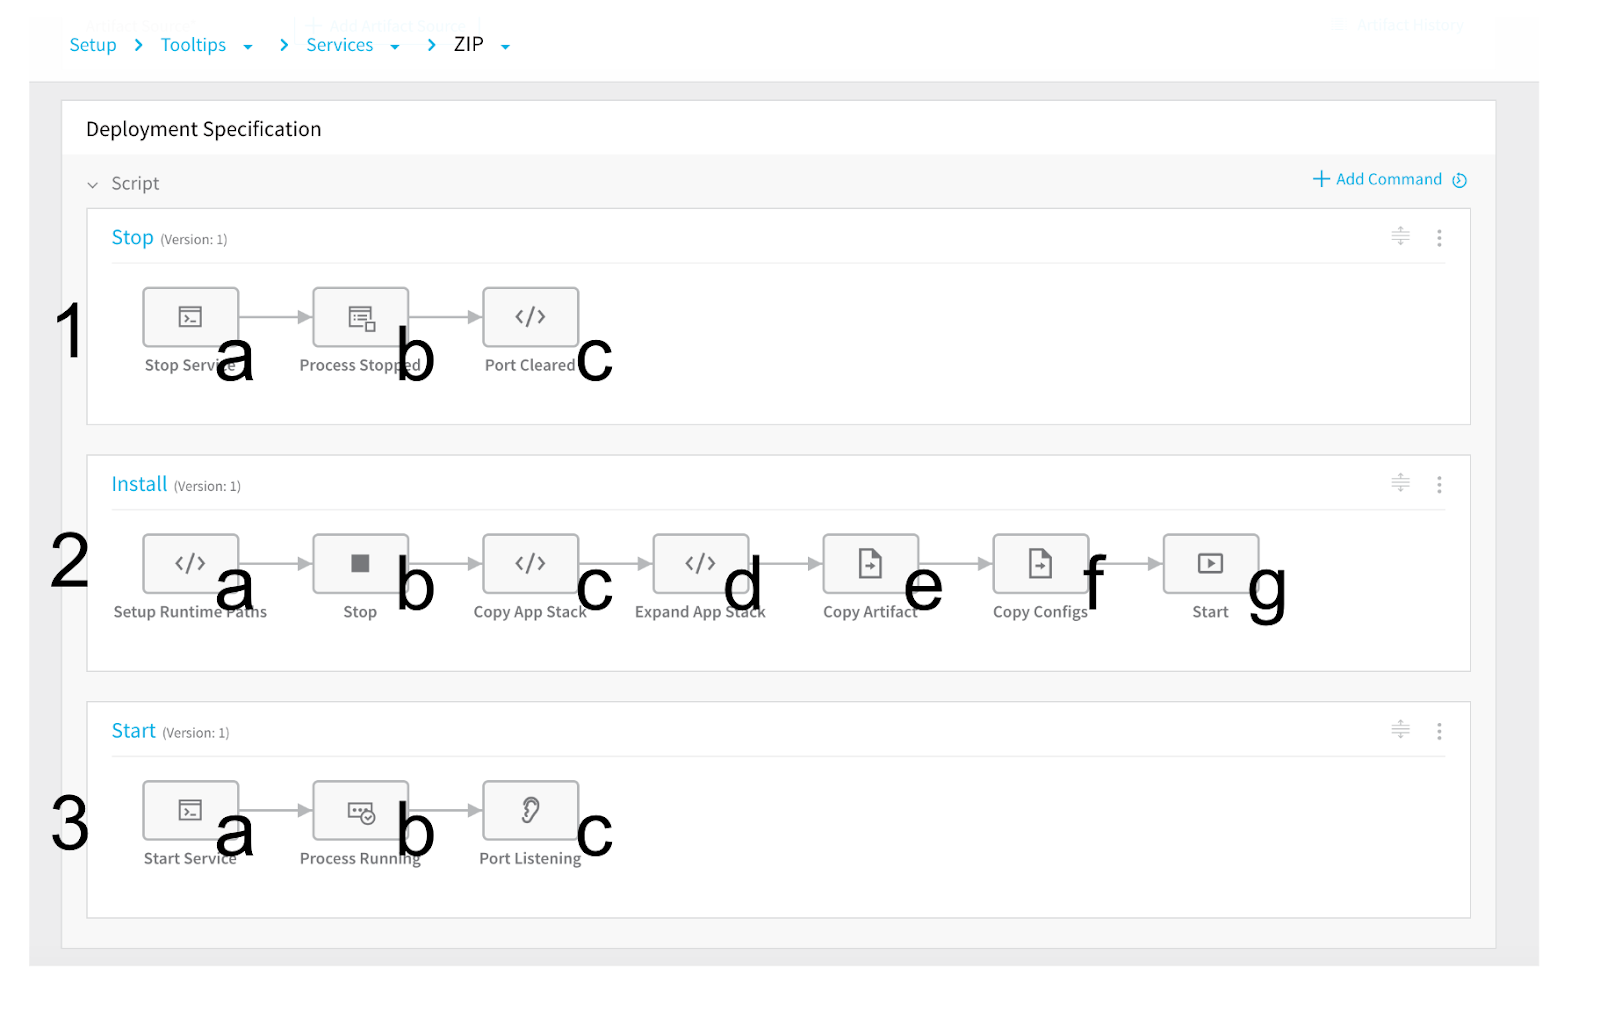Viewport: 1600px width, 1012px height.
Task: Select the Process Running node icon
Action: coord(360,810)
